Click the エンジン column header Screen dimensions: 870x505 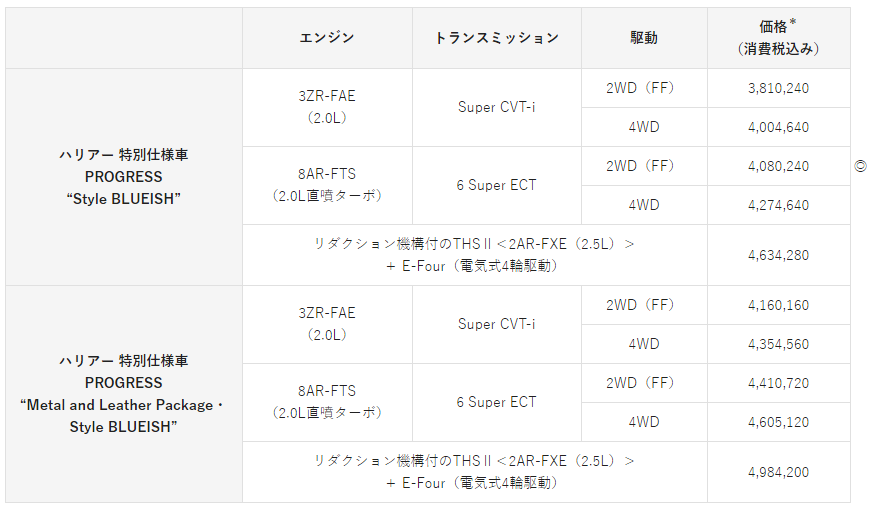pos(327,38)
